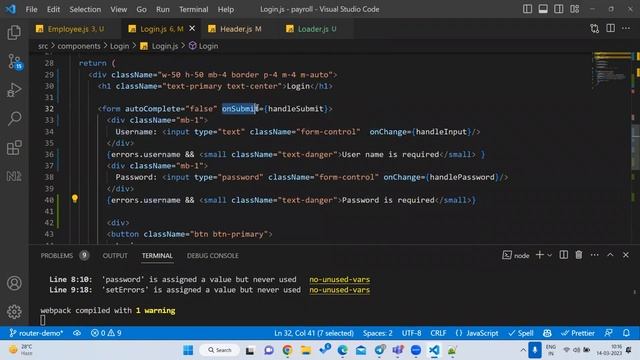
Task: Open the Edit menu
Action: point(53,9)
